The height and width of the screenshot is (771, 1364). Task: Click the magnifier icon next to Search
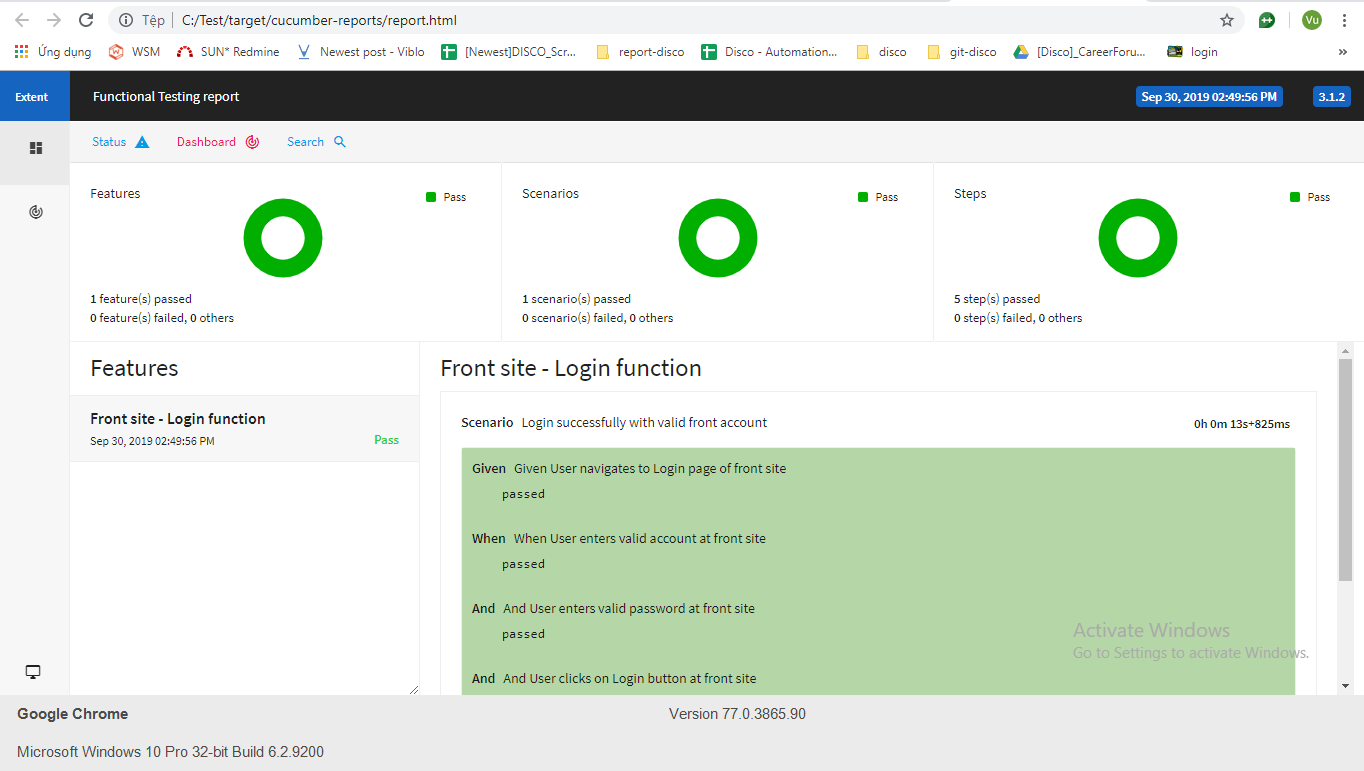point(340,142)
